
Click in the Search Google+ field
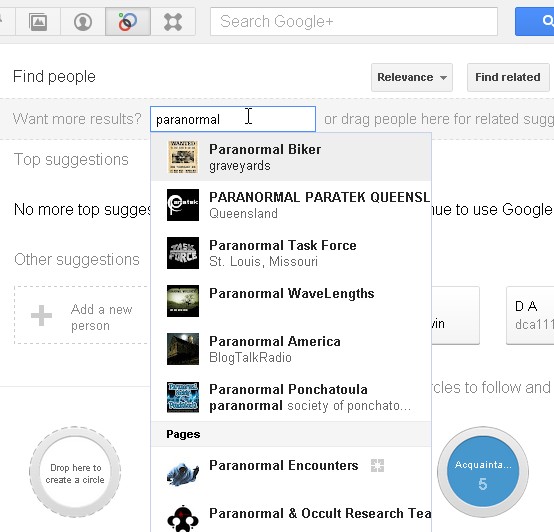pos(354,22)
